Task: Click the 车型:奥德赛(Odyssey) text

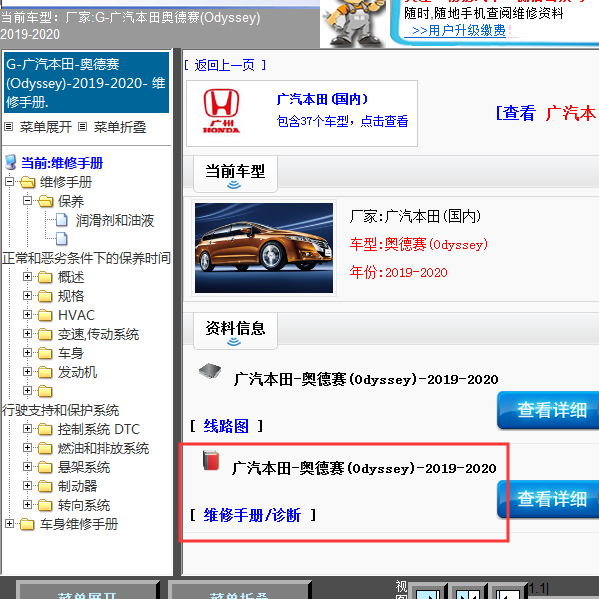Action: coord(419,244)
